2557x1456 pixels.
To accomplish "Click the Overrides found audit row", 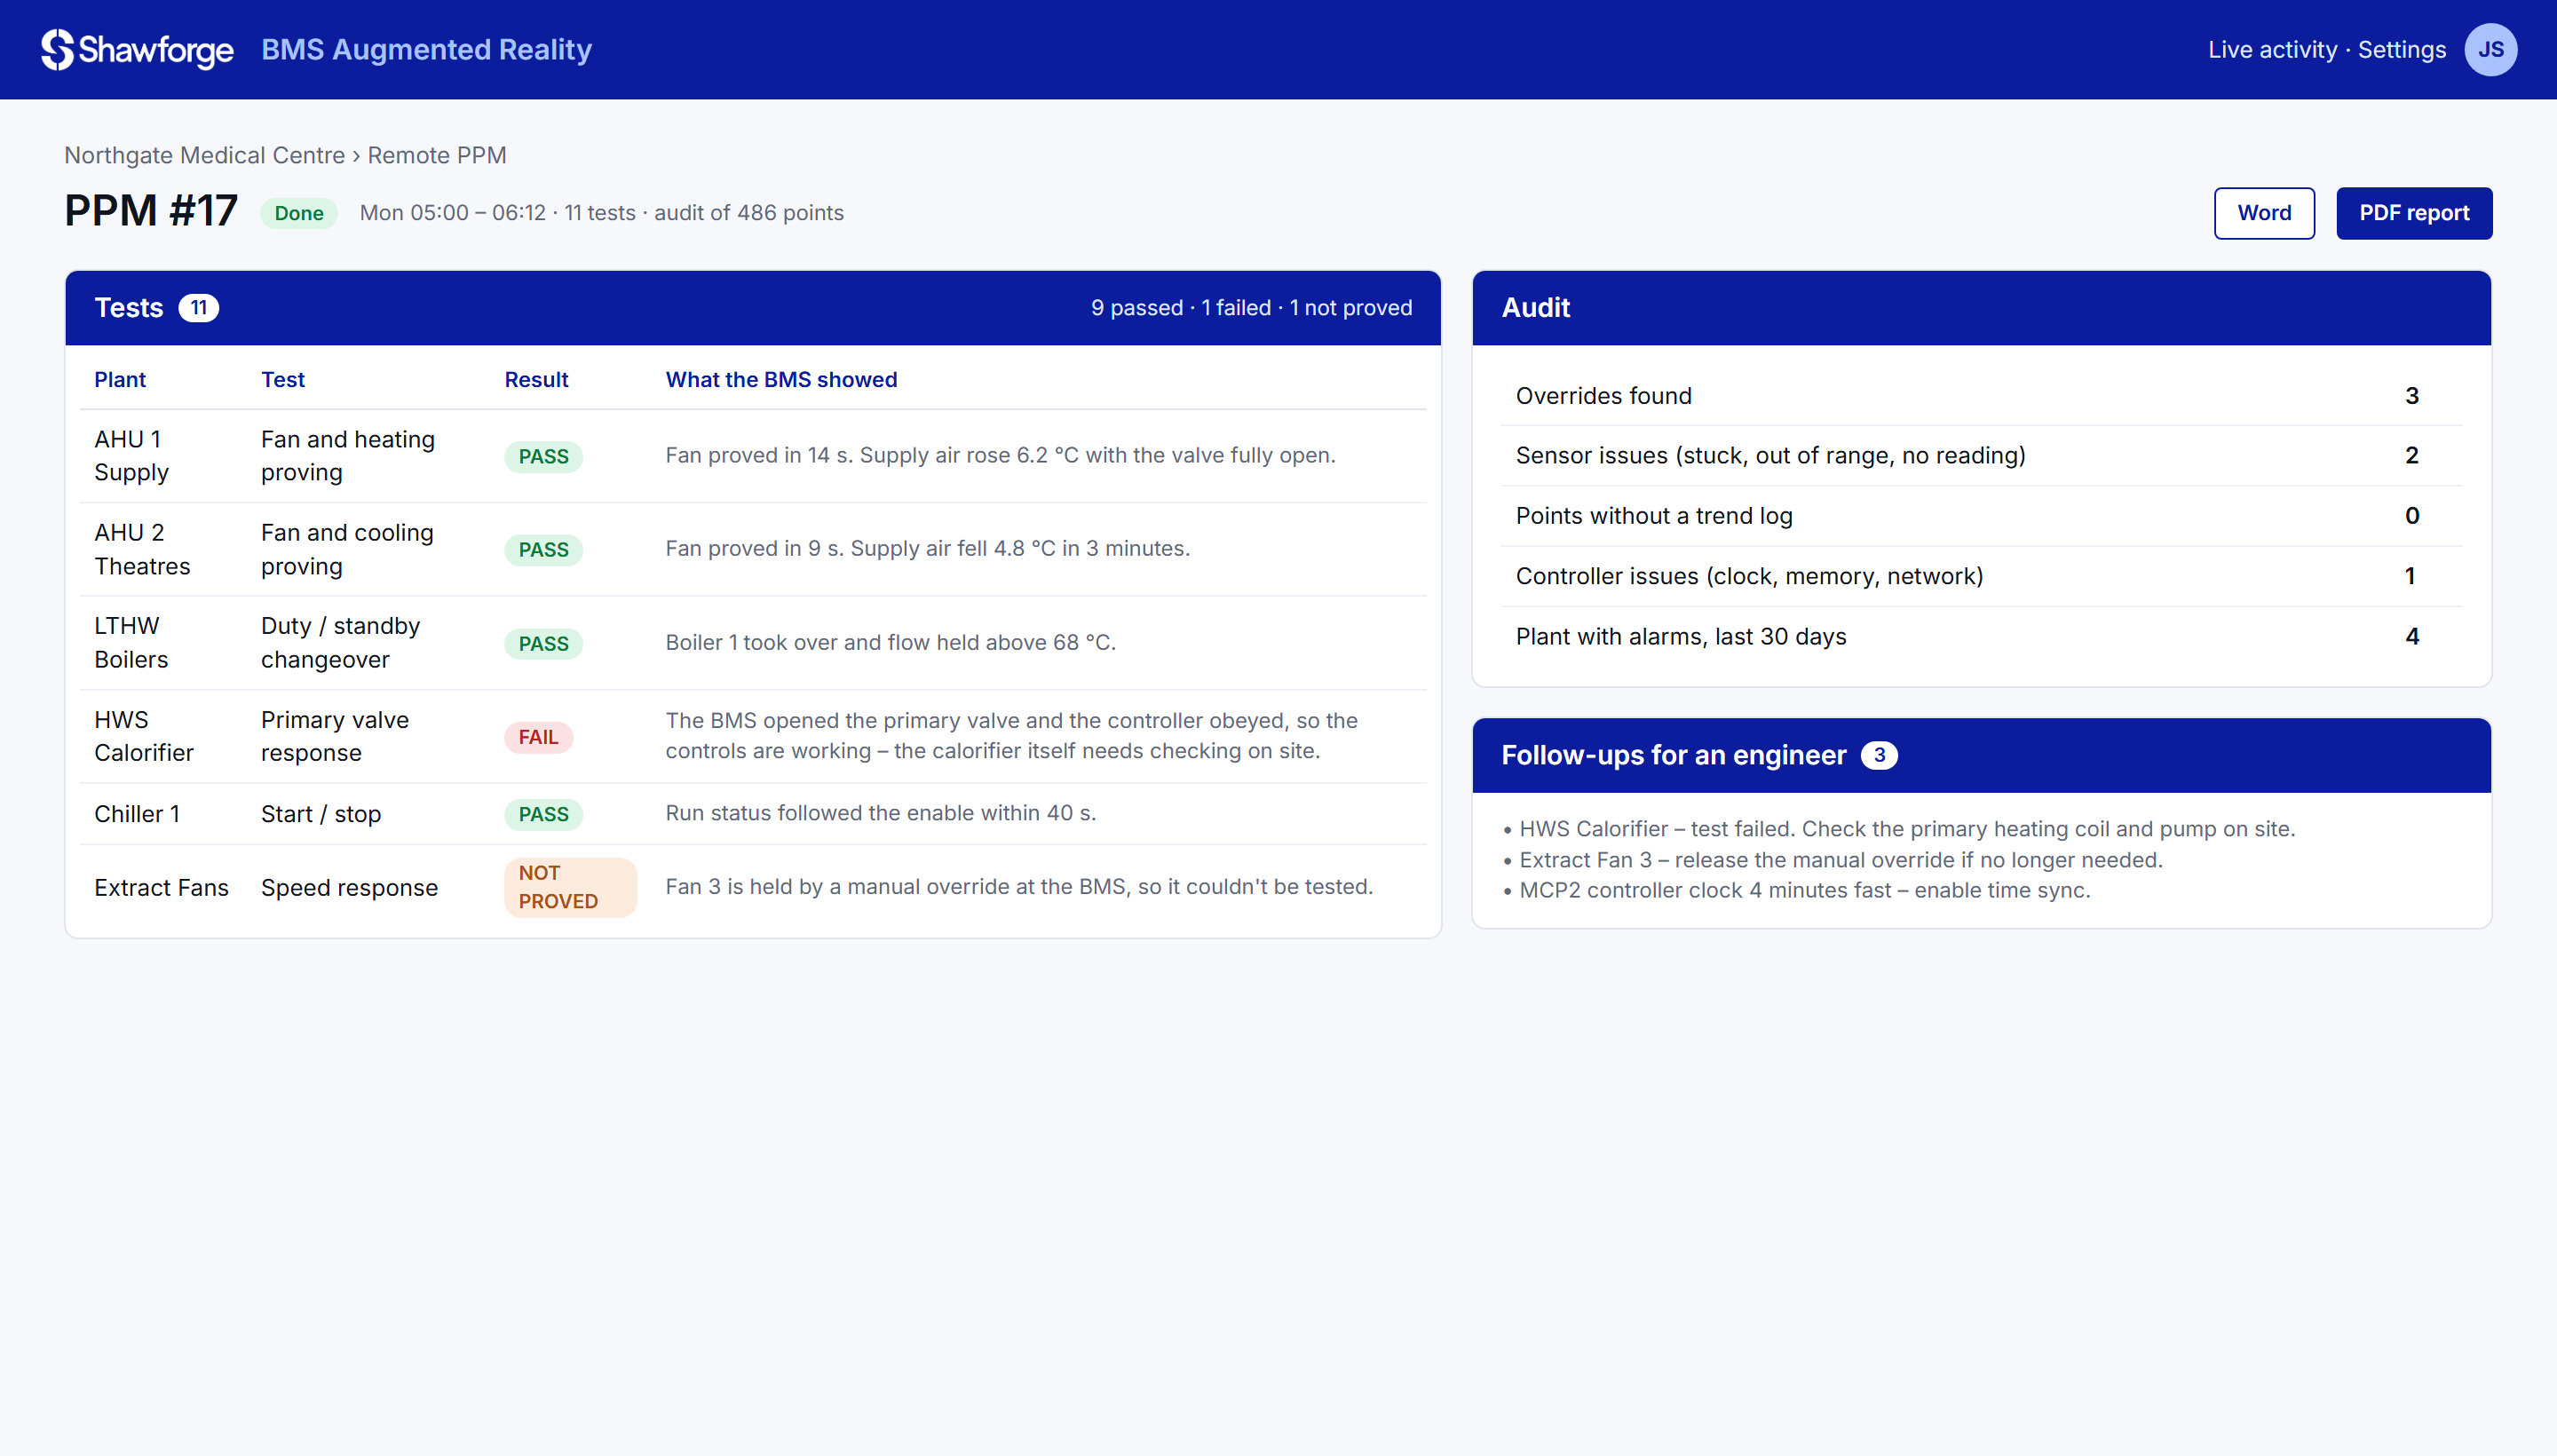I will (x=1981, y=396).
